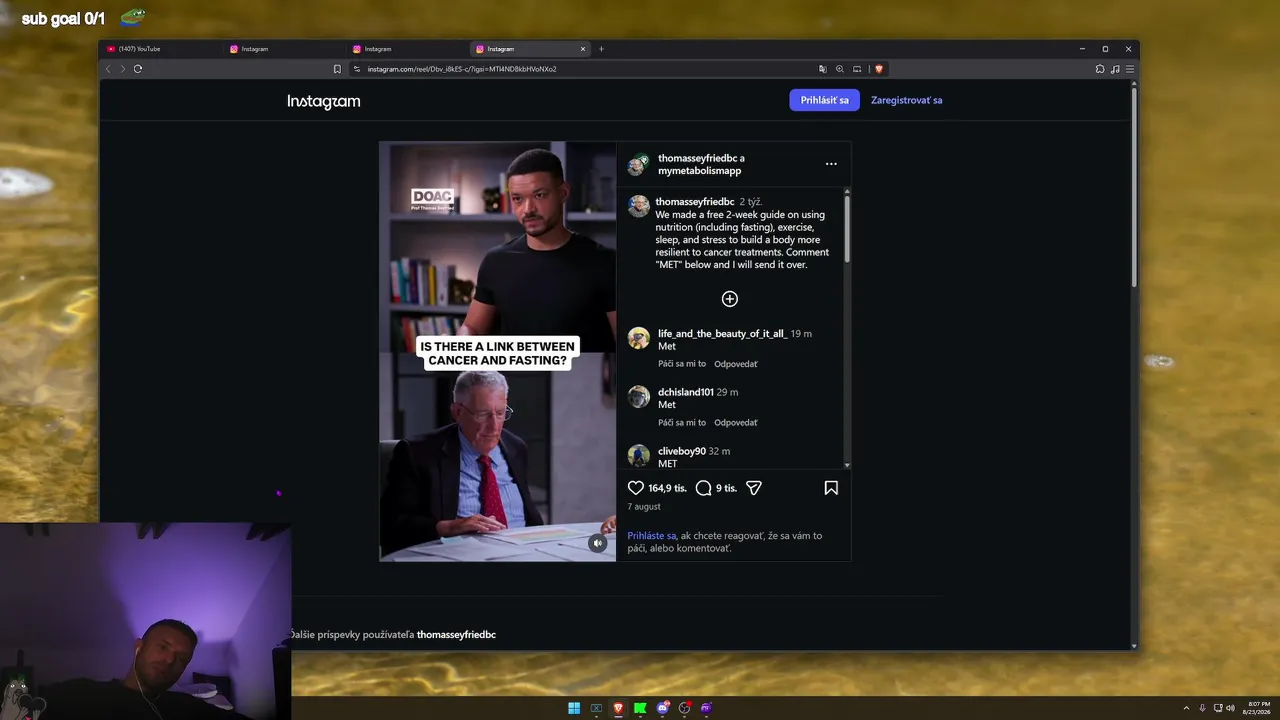
Task: Reply to life_and_the_beauty_of_it_all_'s comment
Action: click(736, 364)
